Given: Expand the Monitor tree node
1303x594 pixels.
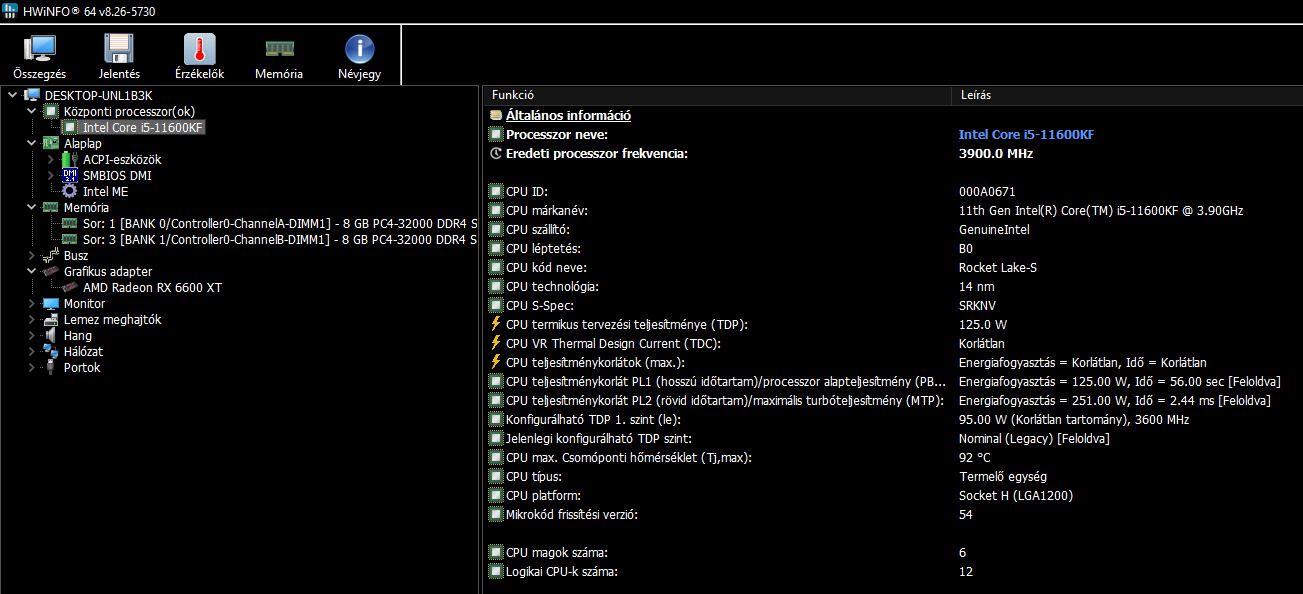Looking at the screenshot, I should [32, 303].
